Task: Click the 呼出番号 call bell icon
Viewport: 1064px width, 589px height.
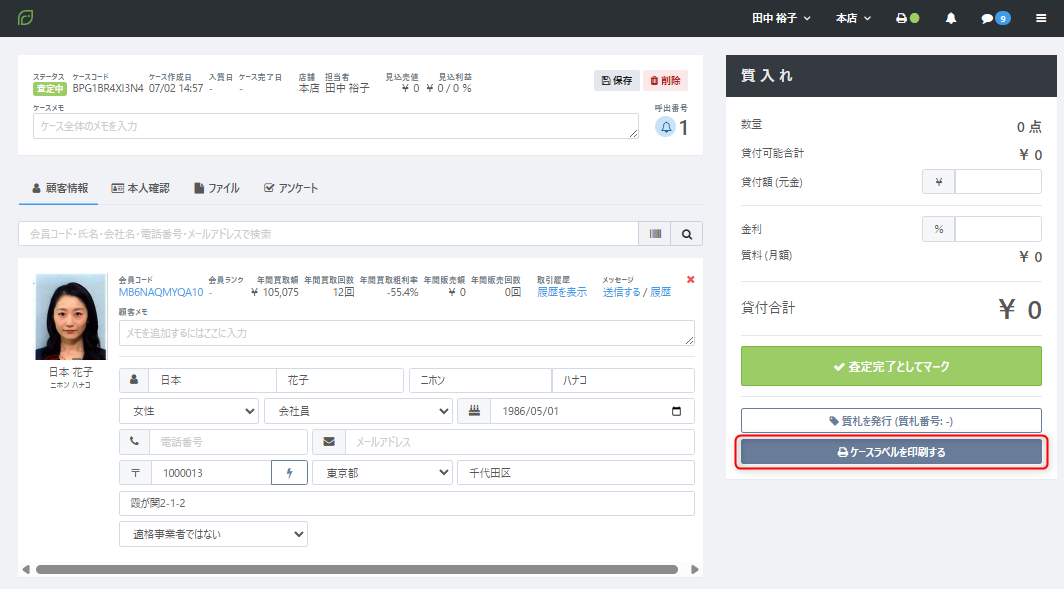Action: [x=666, y=127]
